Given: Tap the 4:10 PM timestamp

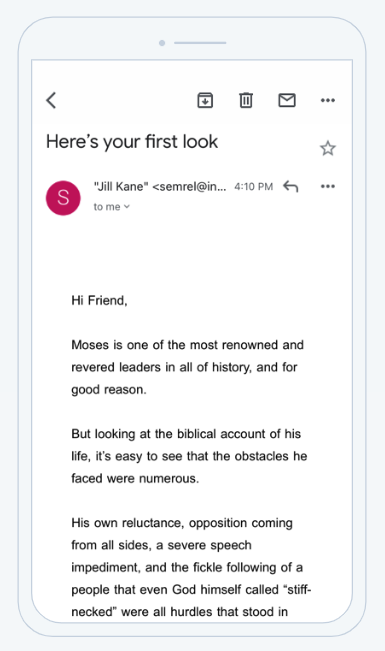Looking at the screenshot, I should pyautogui.click(x=253, y=187).
